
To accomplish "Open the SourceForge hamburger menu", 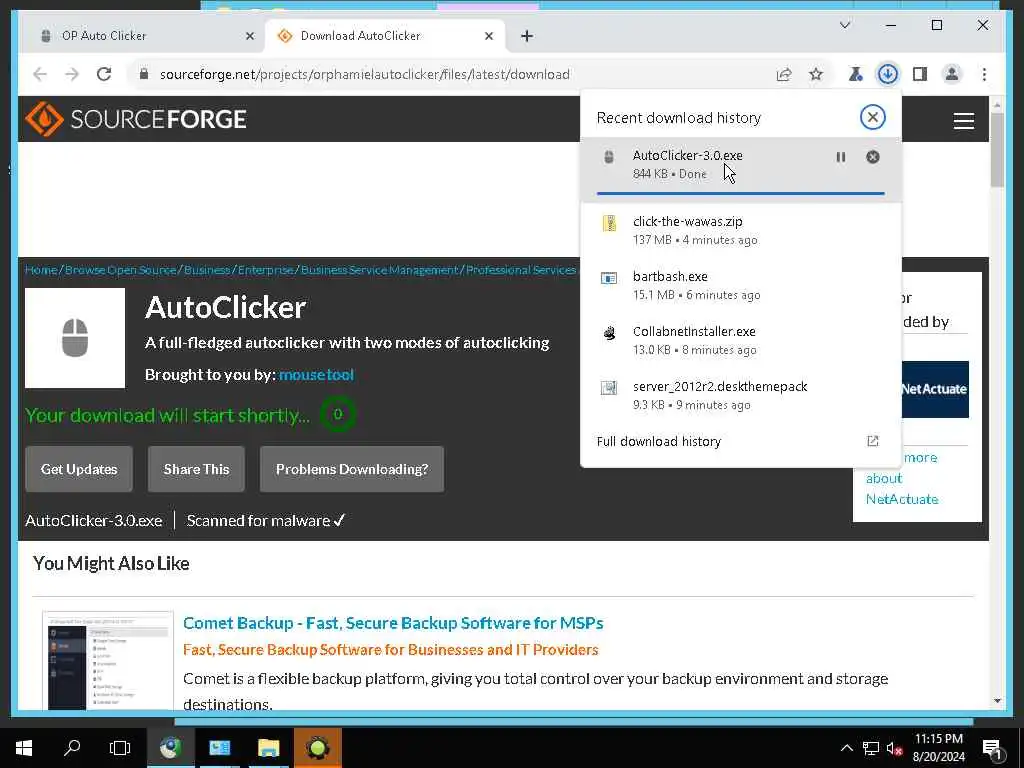I will click(963, 121).
